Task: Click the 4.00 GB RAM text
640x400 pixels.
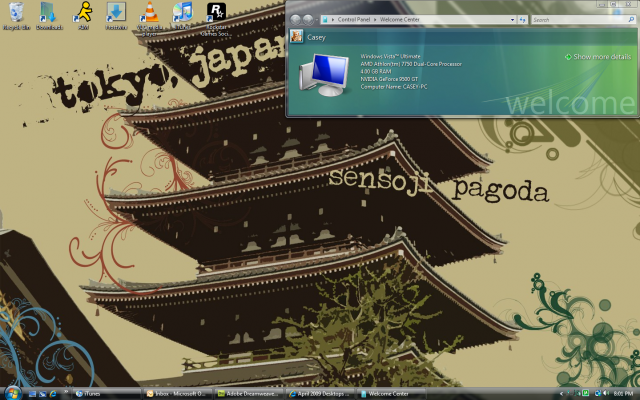Action: 376,71
